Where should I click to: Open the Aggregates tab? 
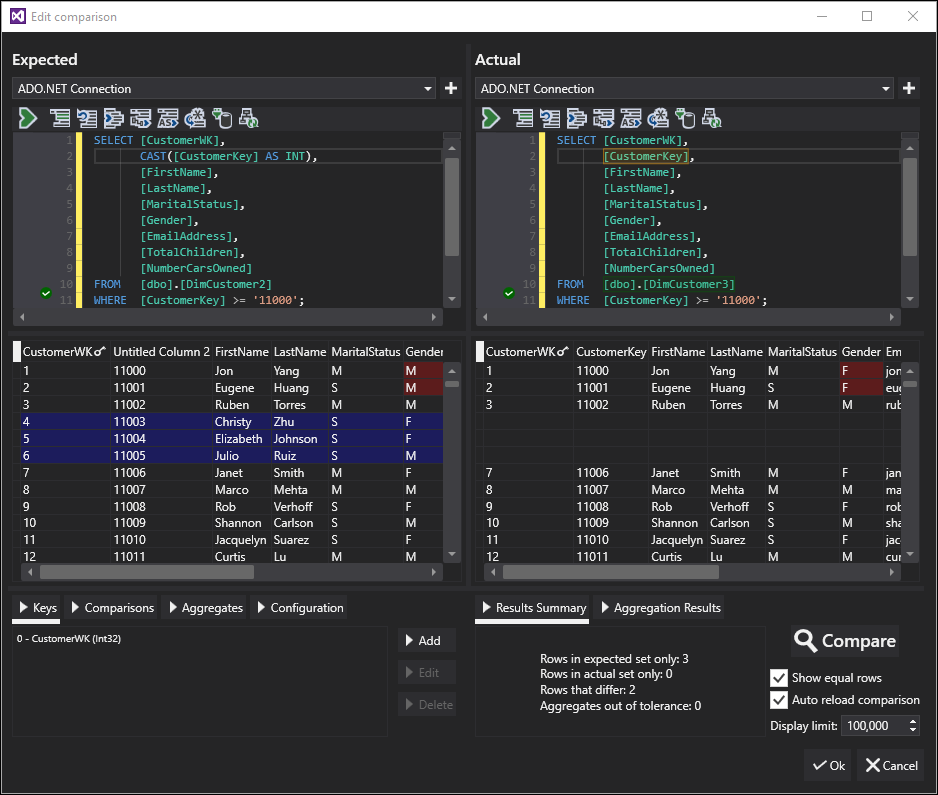tap(205, 608)
